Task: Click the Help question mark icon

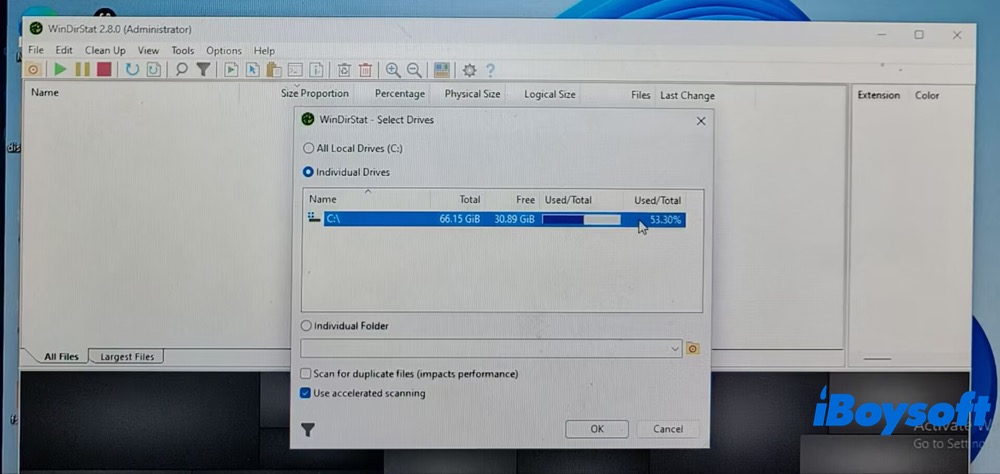Action: coord(490,70)
